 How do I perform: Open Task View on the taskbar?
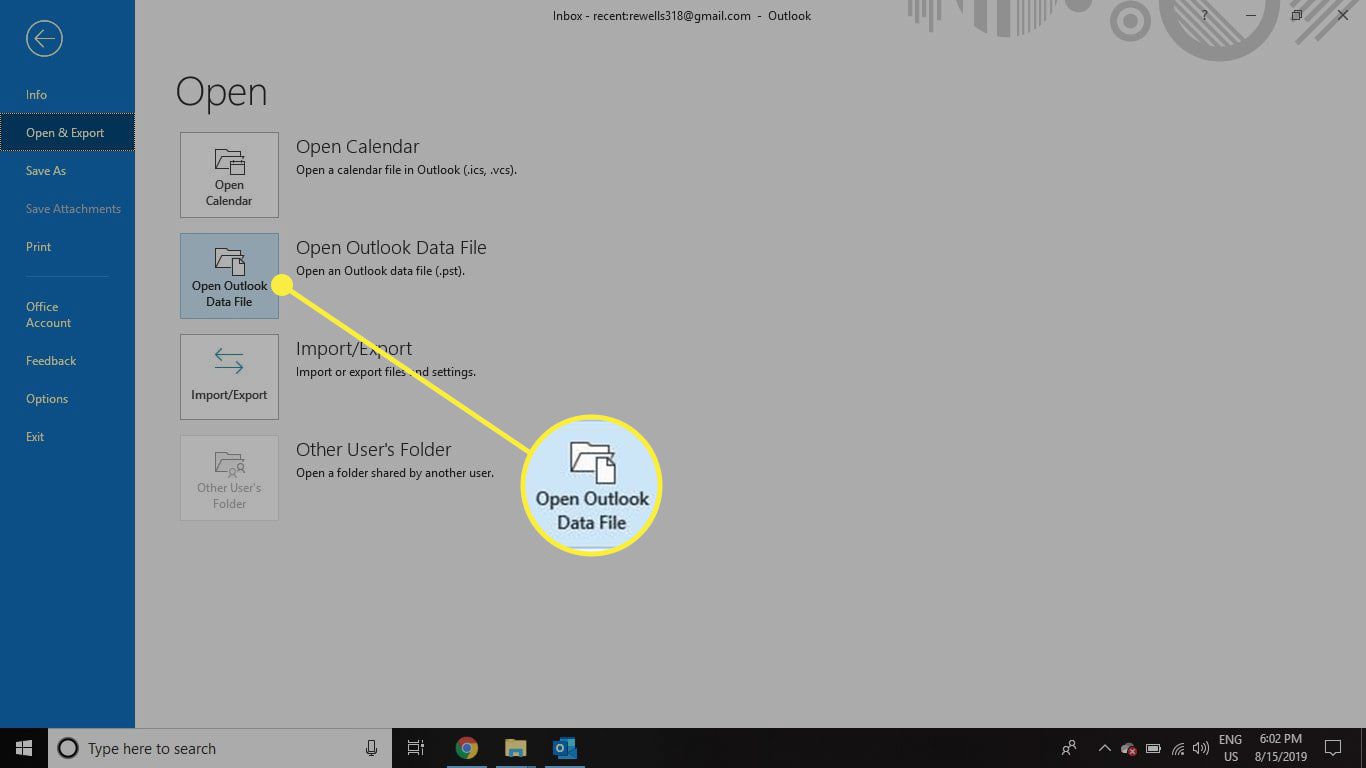[416, 748]
